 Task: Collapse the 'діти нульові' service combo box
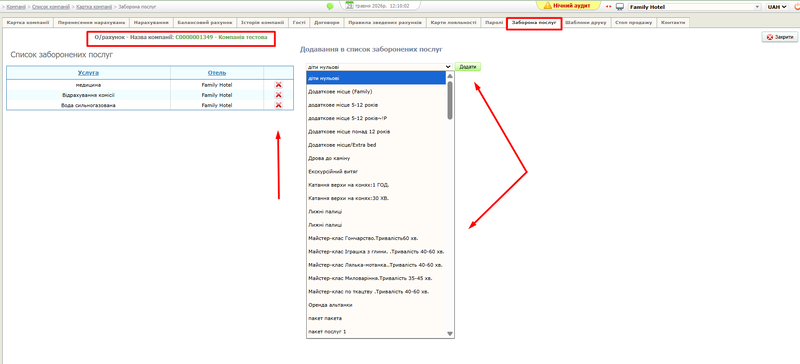pyautogui.click(x=379, y=67)
